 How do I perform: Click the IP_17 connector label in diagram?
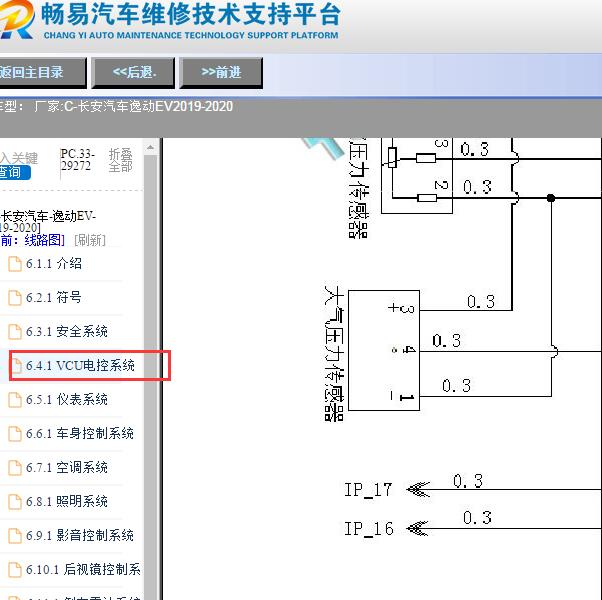(x=368, y=490)
